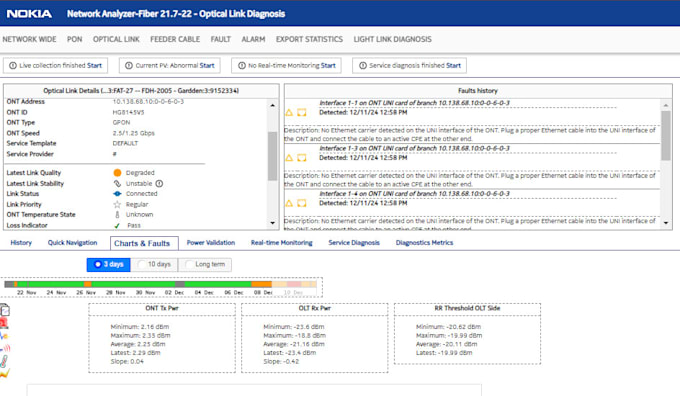Click Start next to Live collection finished
Image resolution: width=680 pixels, height=396 pixels.
(x=94, y=65)
